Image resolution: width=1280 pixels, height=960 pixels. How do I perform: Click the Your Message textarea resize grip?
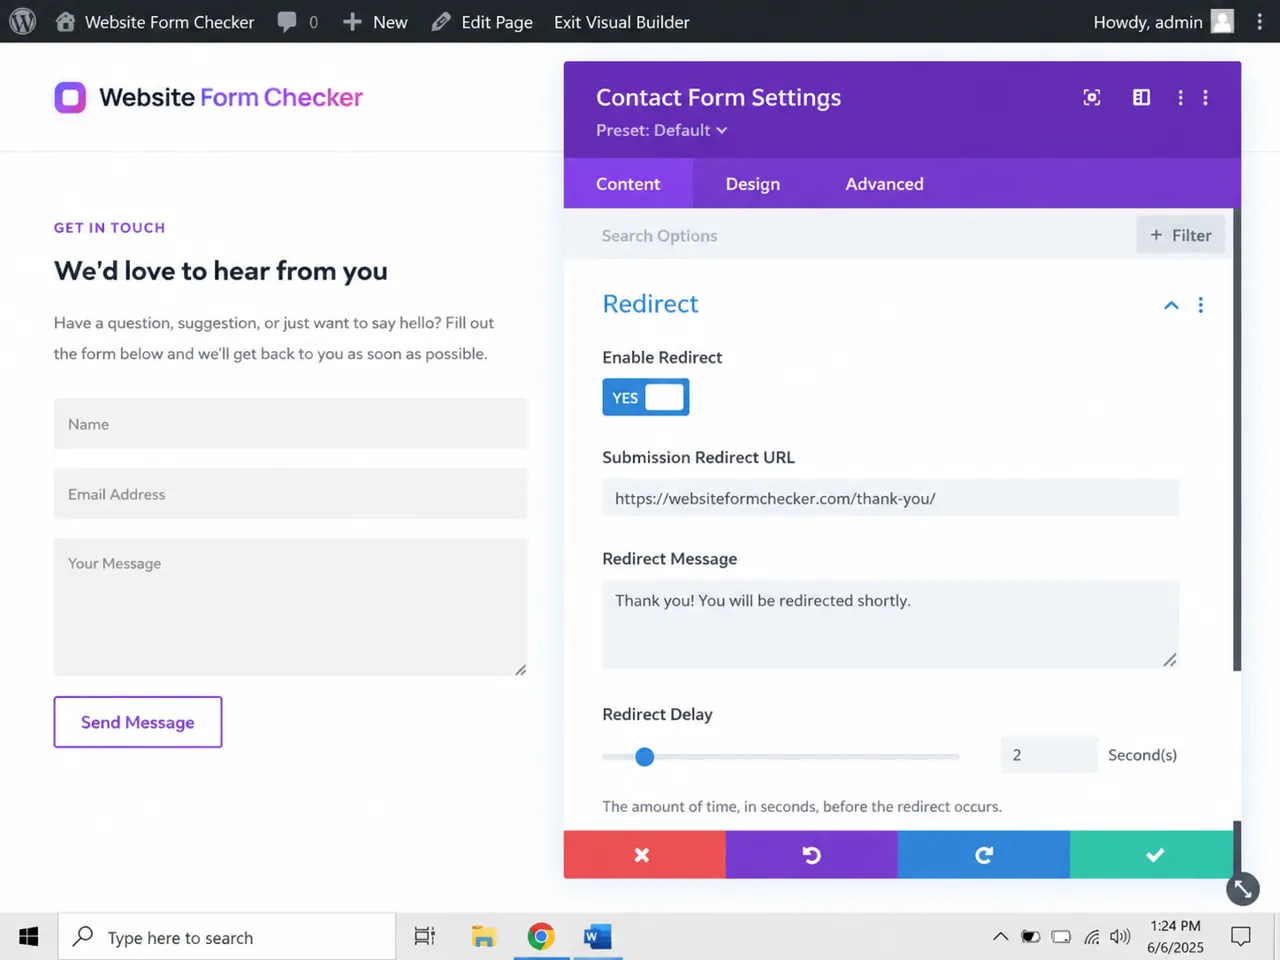click(x=520, y=669)
